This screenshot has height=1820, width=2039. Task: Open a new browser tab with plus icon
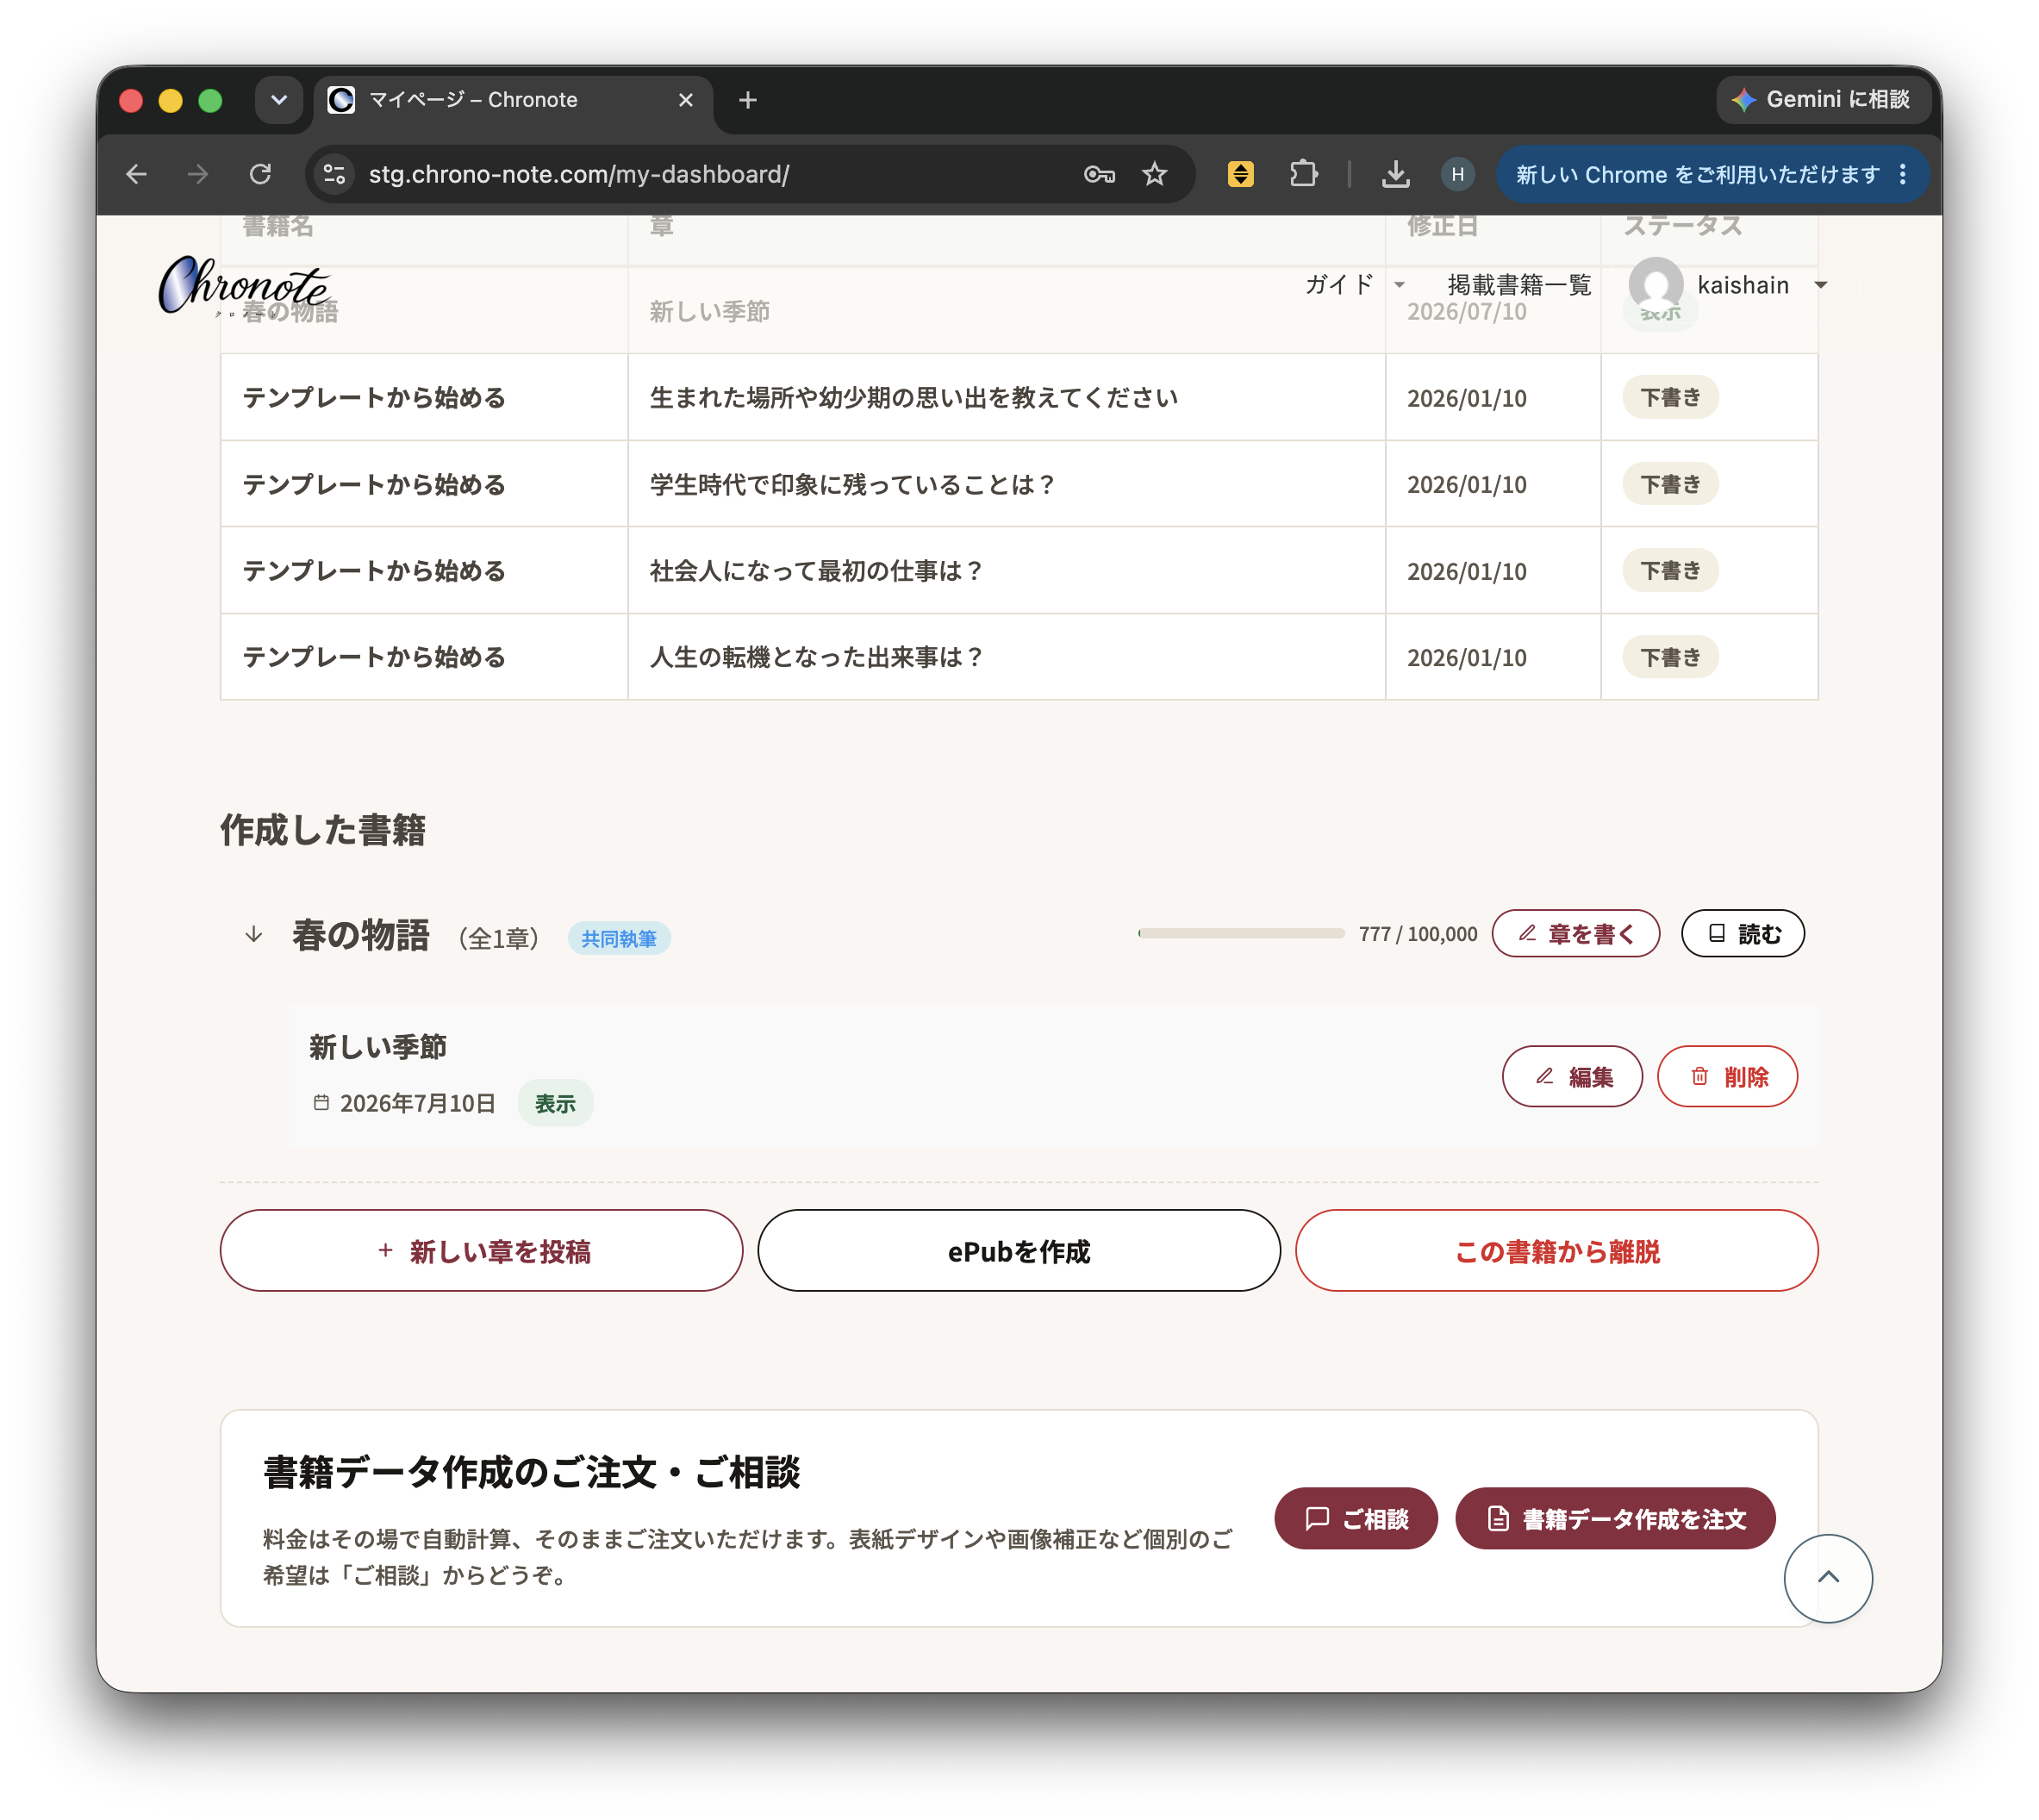(747, 100)
